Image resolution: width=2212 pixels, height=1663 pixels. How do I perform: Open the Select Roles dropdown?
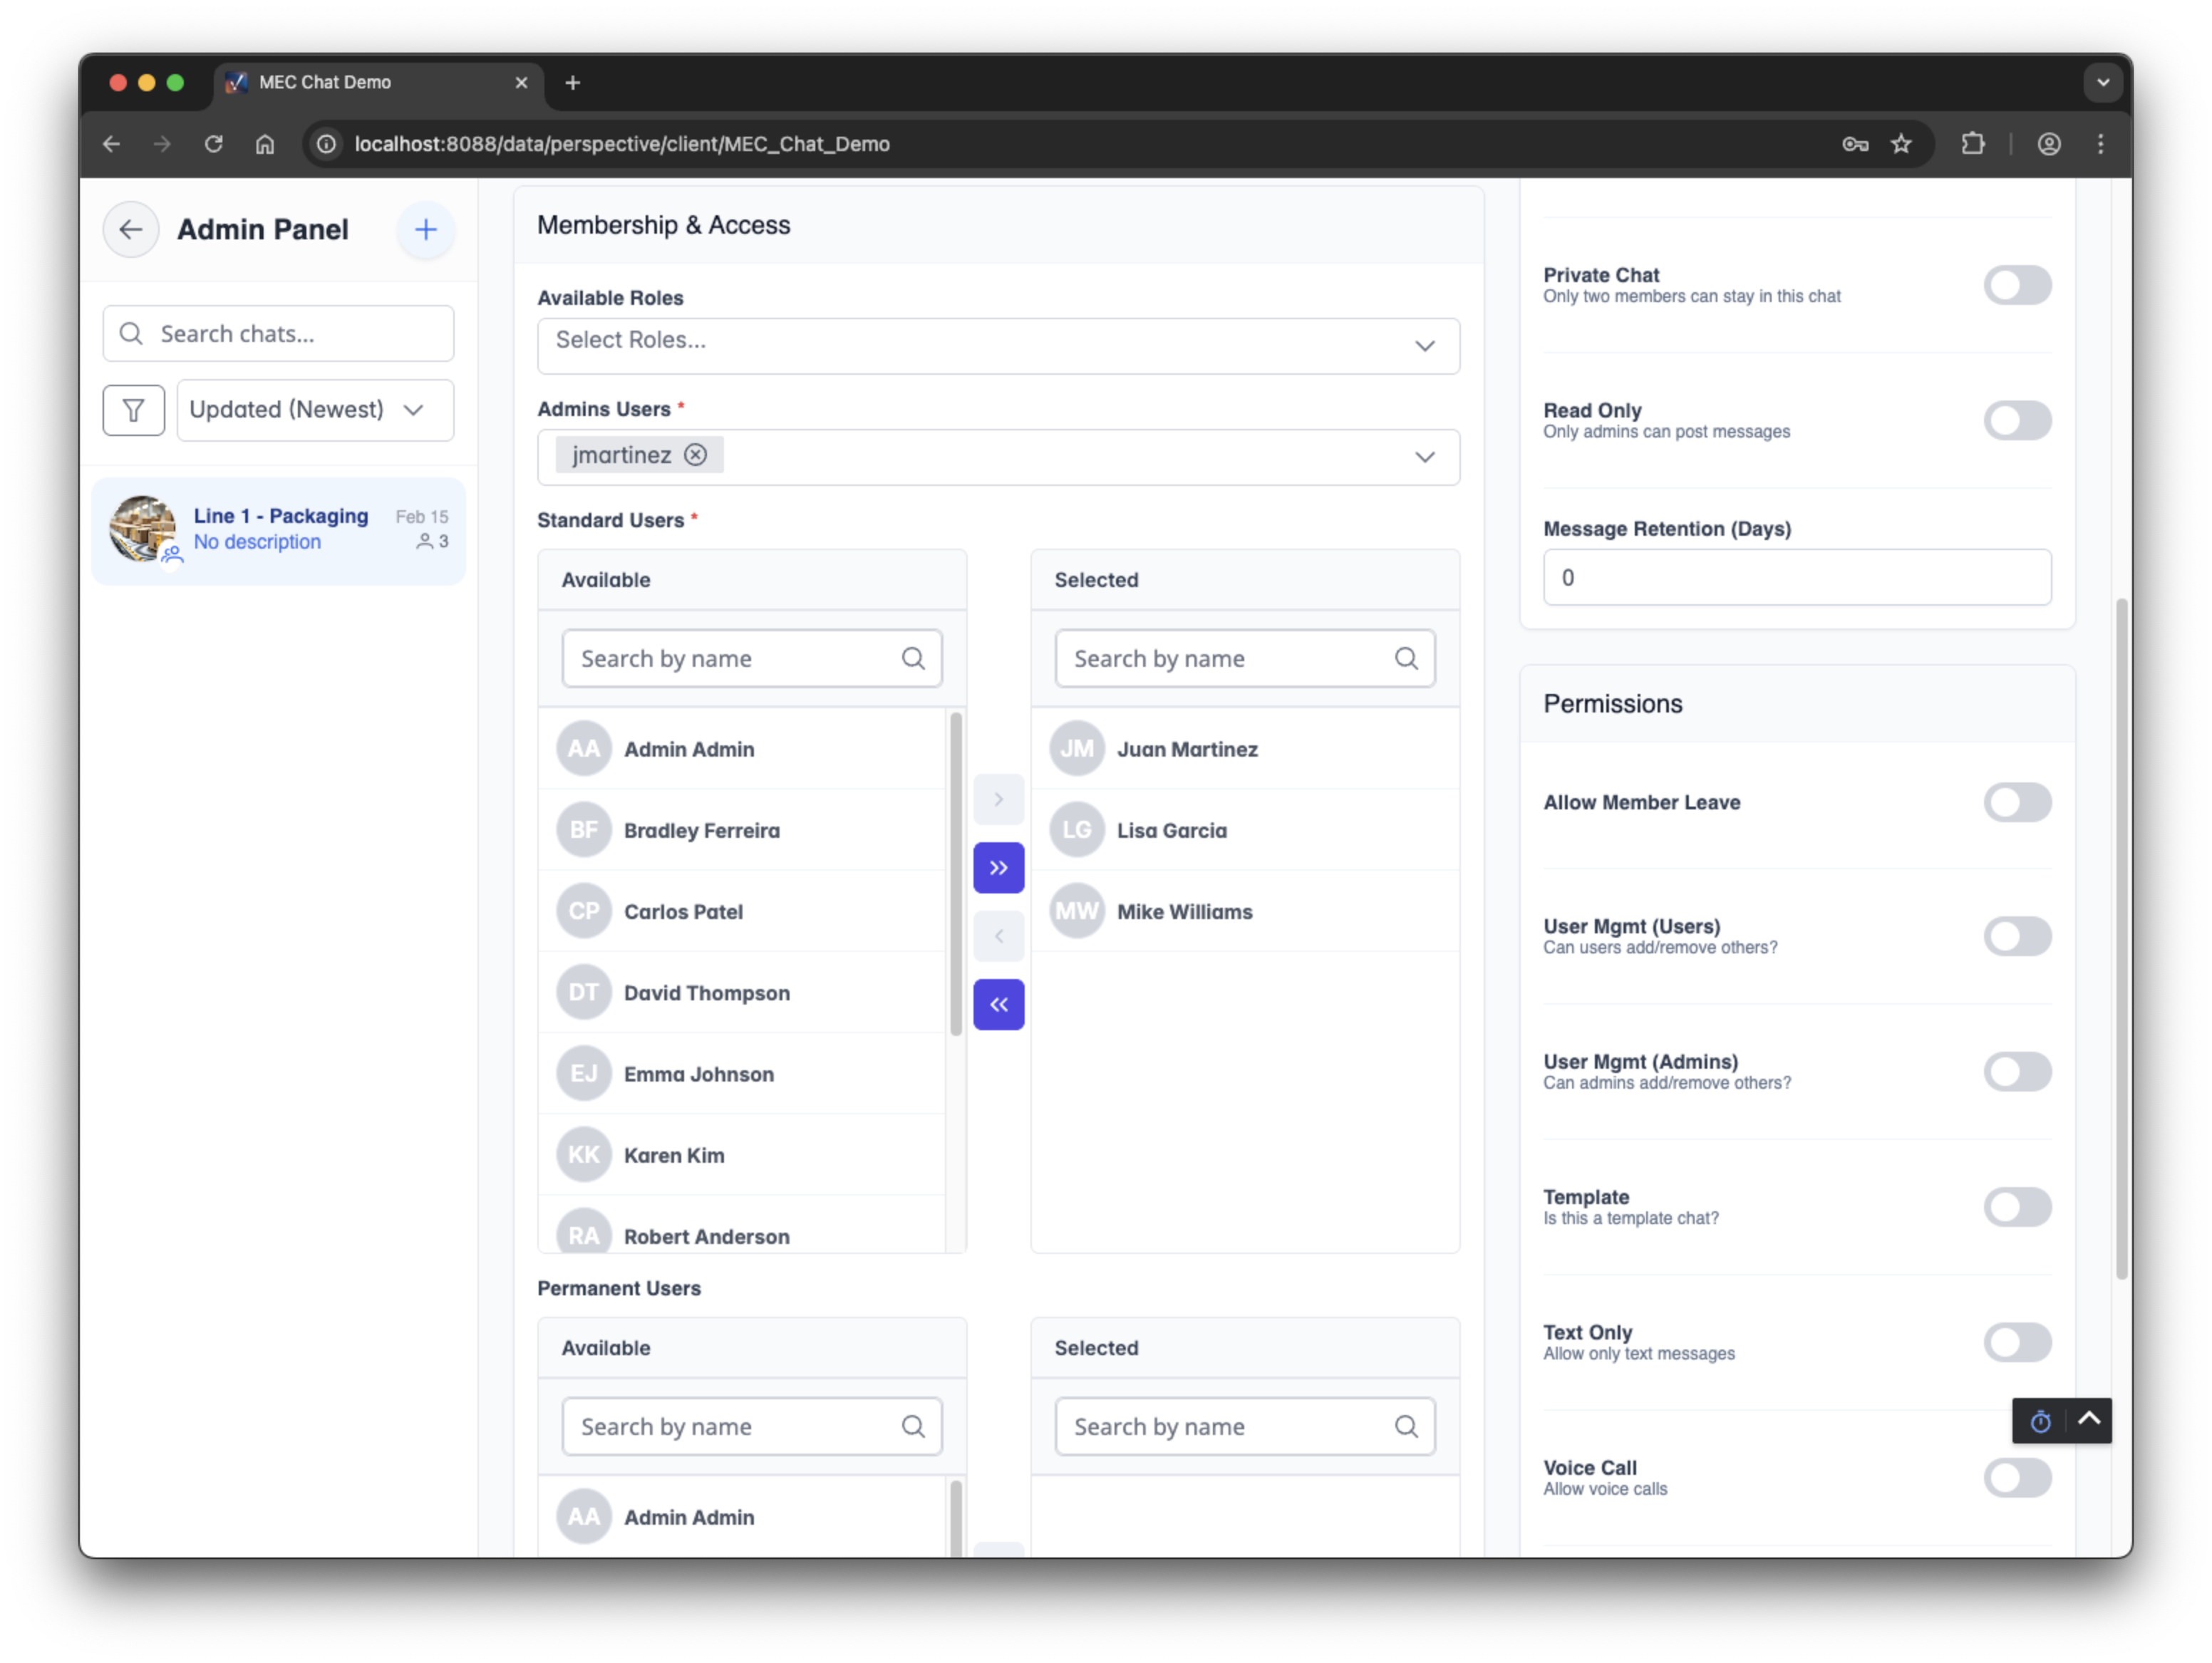[x=997, y=346]
